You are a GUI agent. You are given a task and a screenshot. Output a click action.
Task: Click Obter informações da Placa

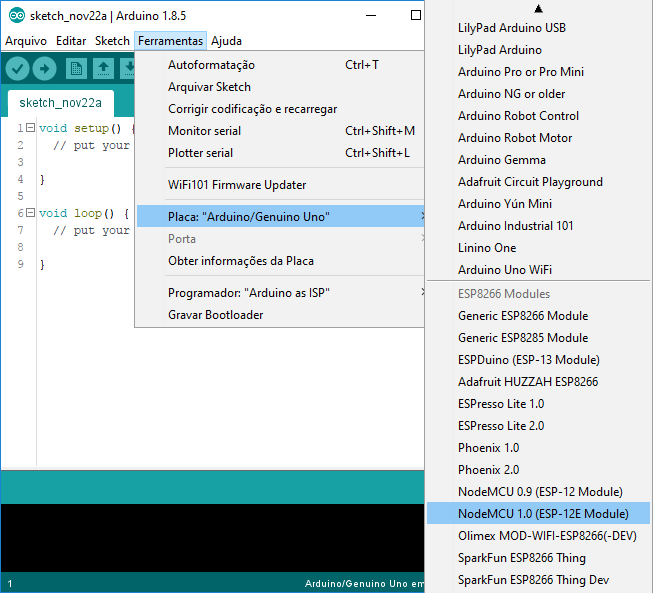point(281,261)
